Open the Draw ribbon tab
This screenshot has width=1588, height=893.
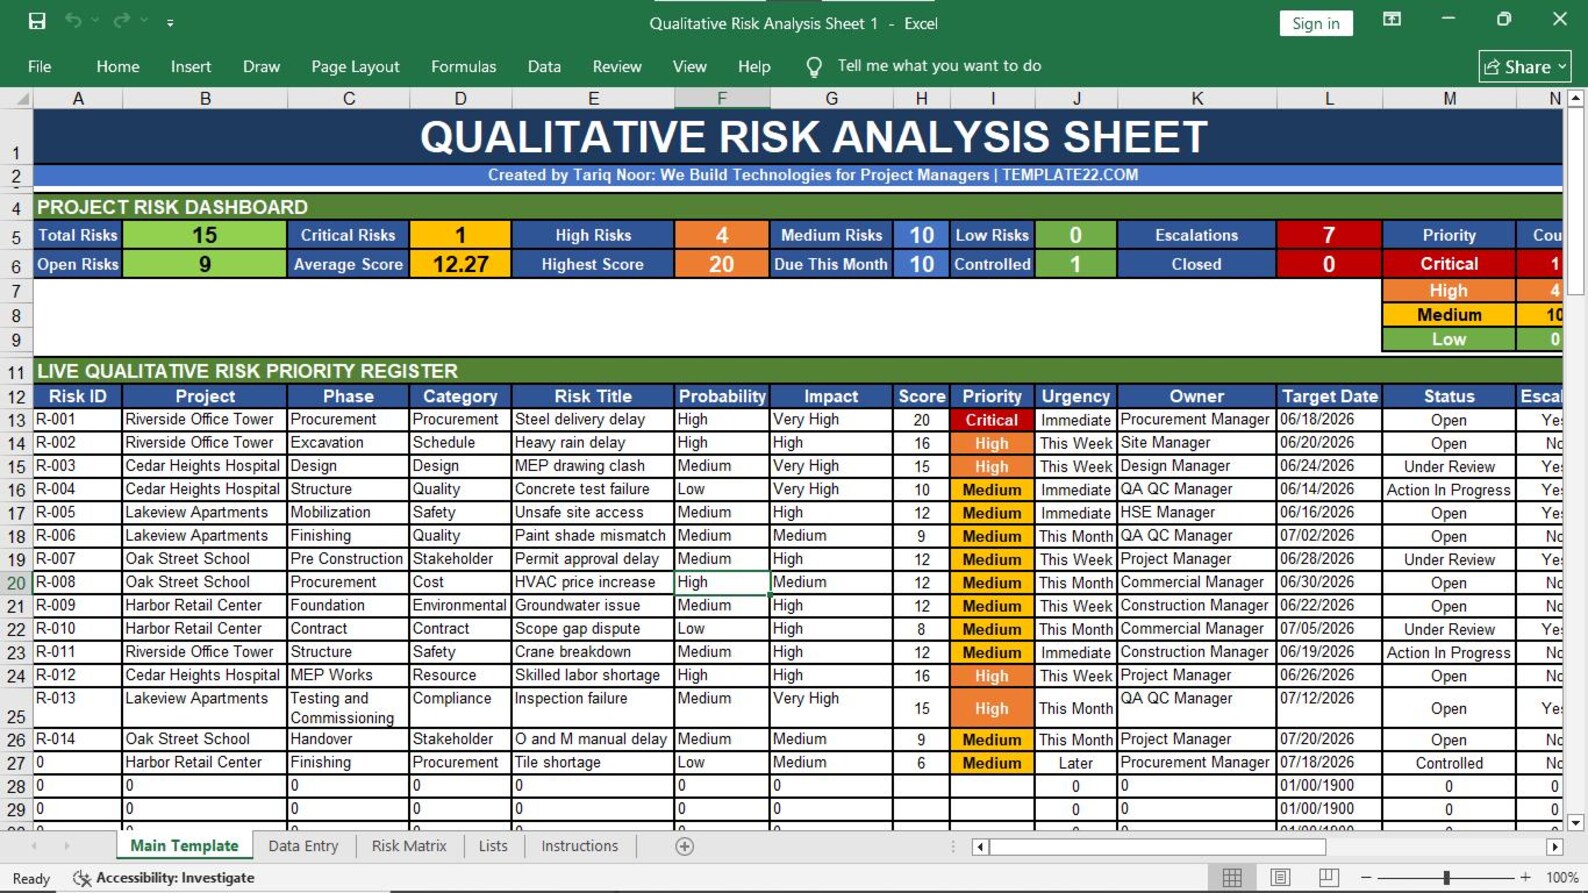261,67
